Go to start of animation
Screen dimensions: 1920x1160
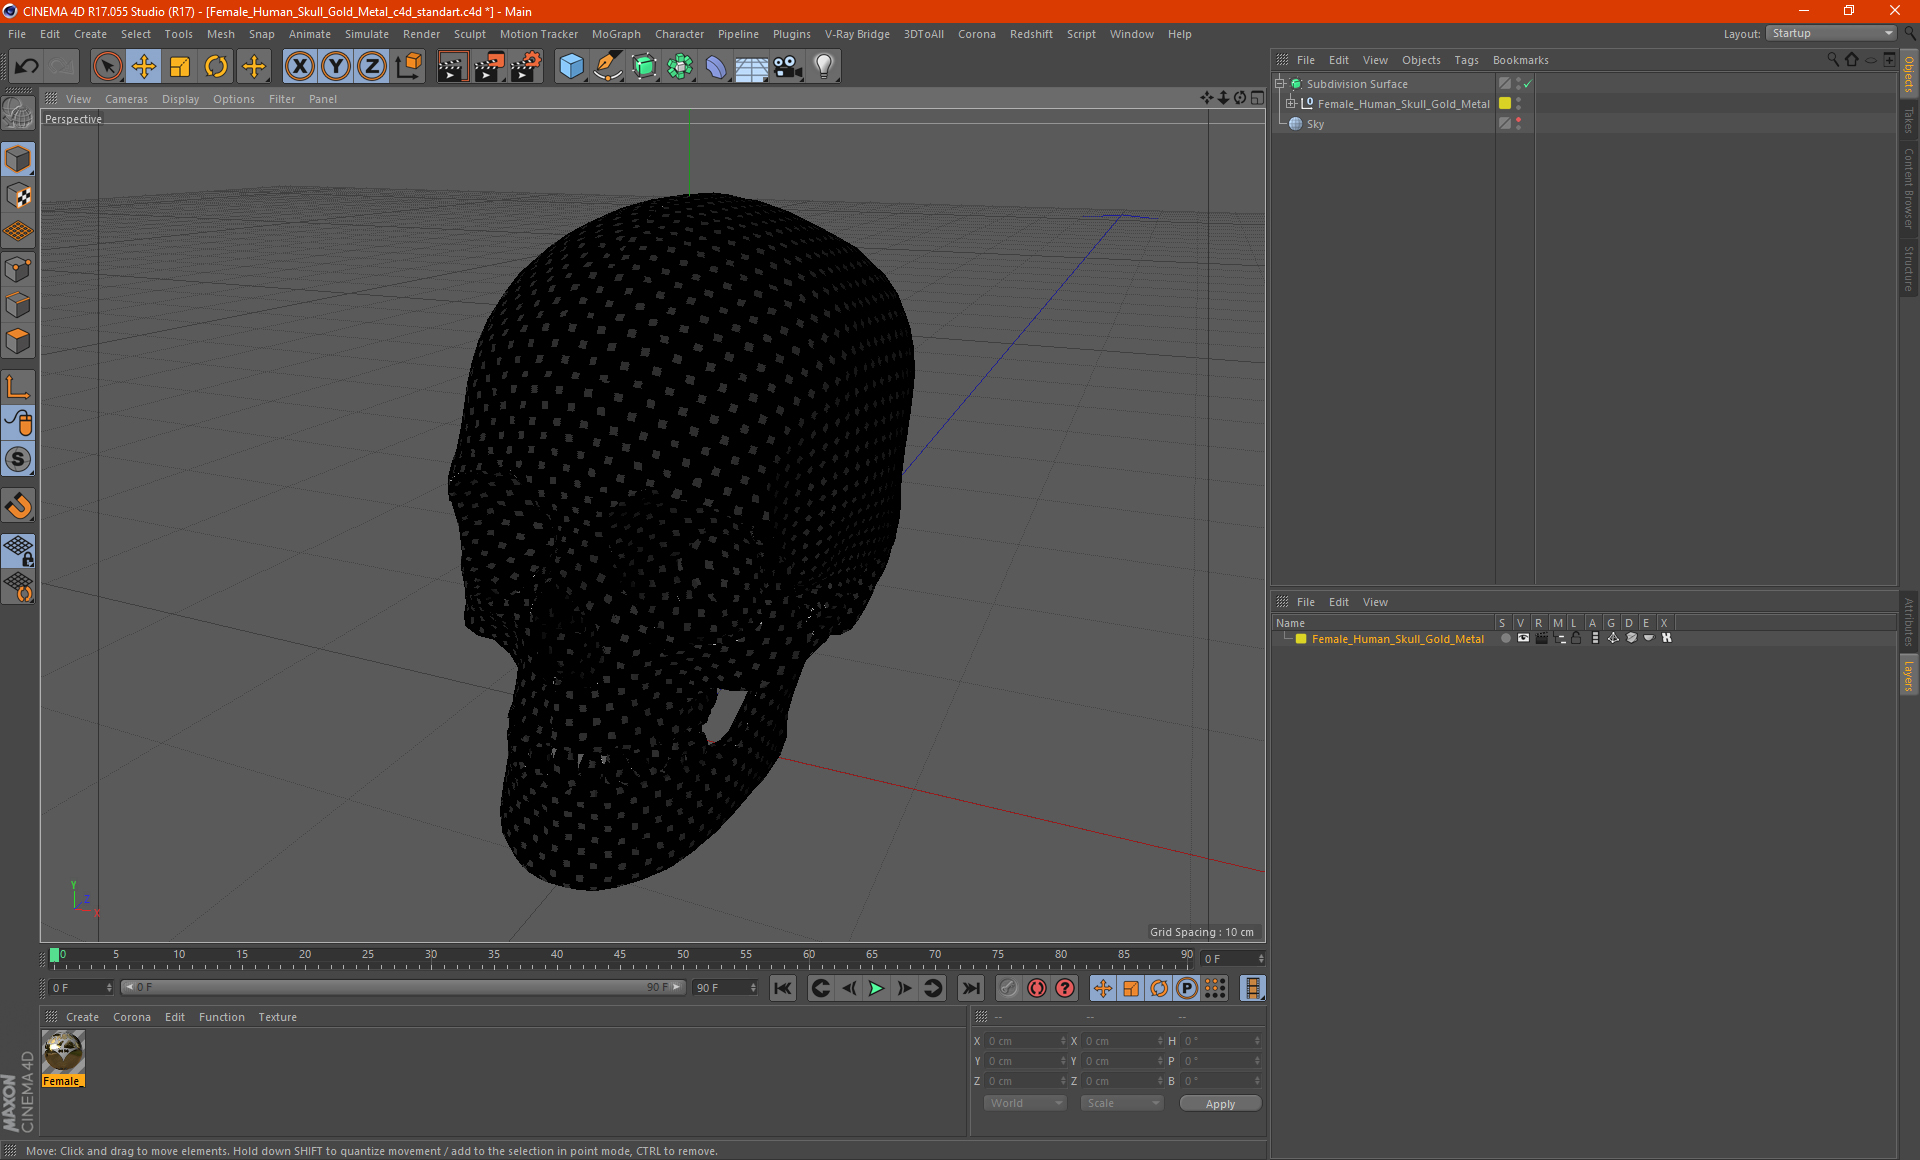(x=783, y=988)
